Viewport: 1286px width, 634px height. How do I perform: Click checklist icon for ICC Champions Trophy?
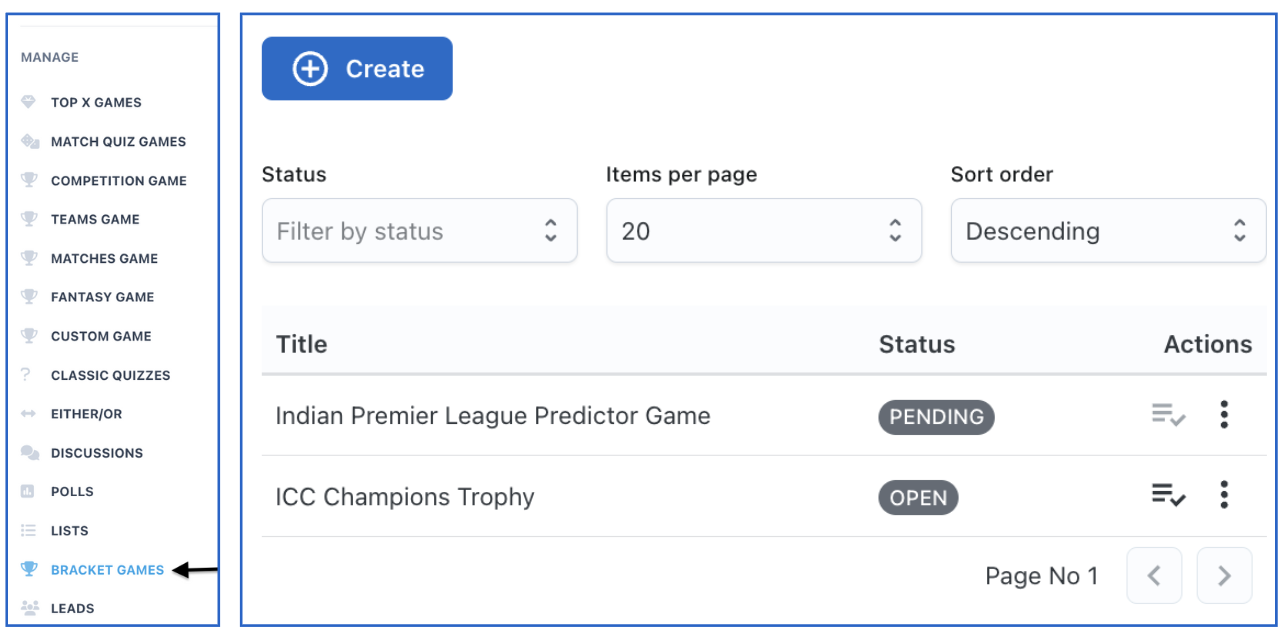[1168, 495]
